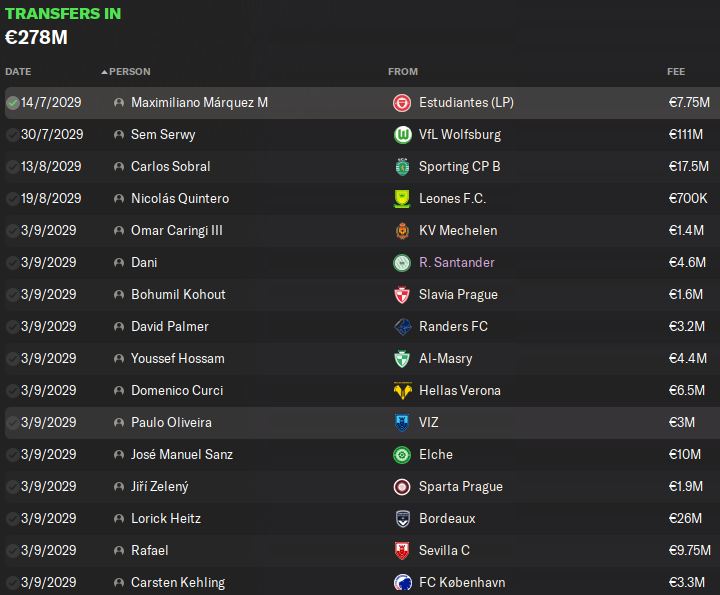
Task: Click the Estudiantes (LP) club badge
Action: 402,103
